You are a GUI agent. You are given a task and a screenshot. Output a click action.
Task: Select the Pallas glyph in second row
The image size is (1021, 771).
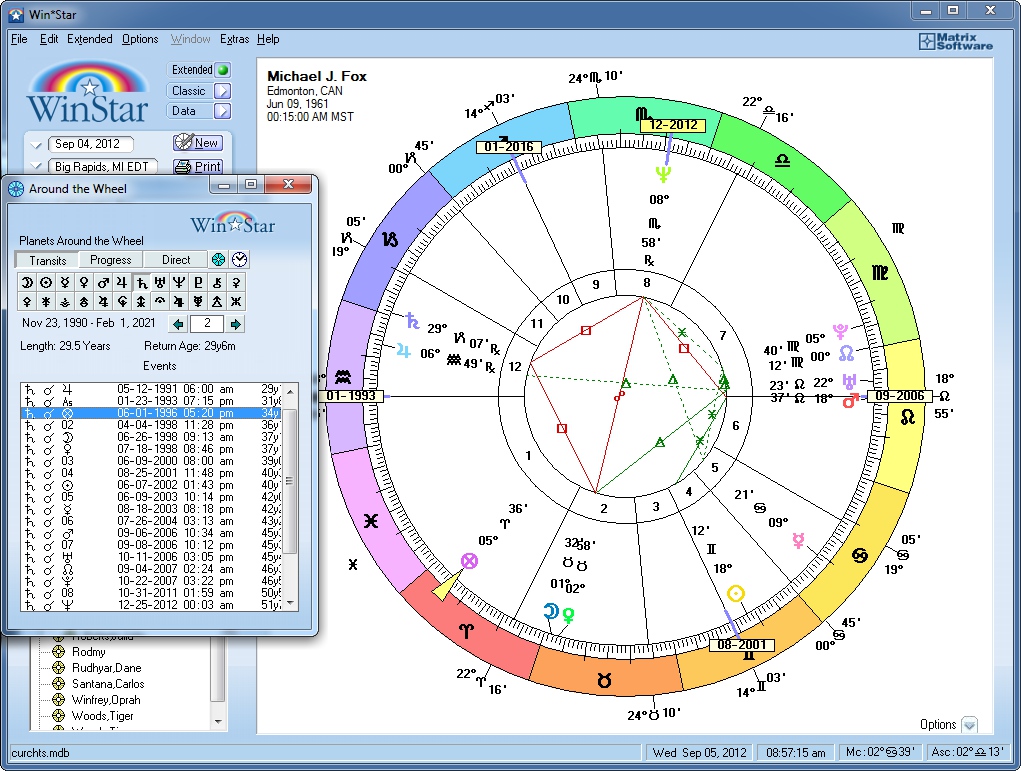[27, 301]
